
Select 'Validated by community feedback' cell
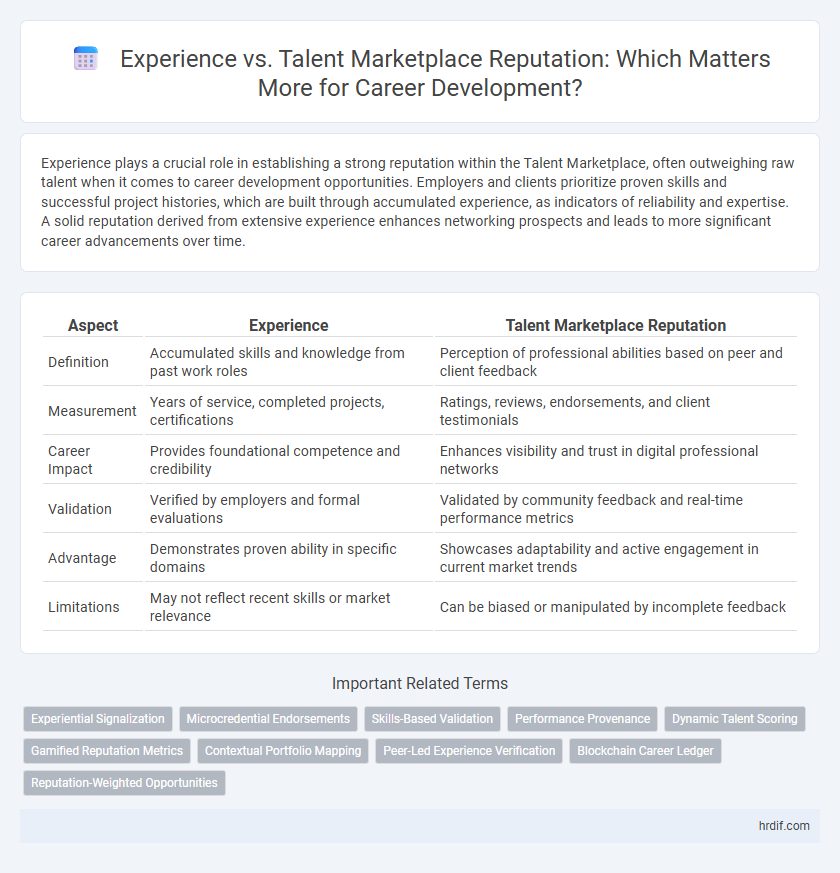pyautogui.click(x=616, y=509)
